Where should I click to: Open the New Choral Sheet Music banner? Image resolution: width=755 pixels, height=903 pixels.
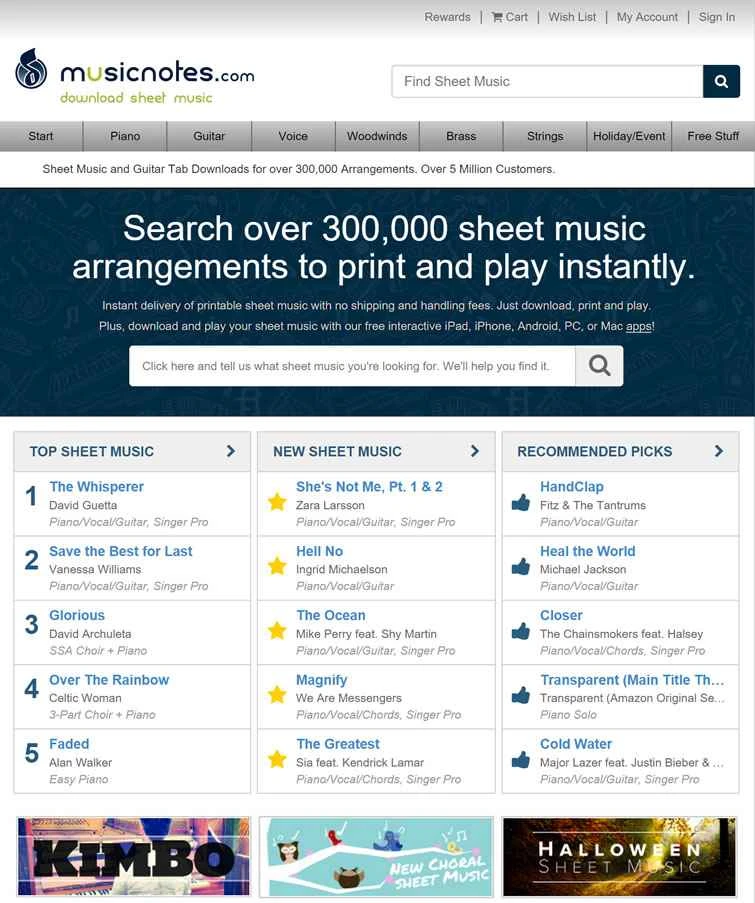(x=377, y=856)
